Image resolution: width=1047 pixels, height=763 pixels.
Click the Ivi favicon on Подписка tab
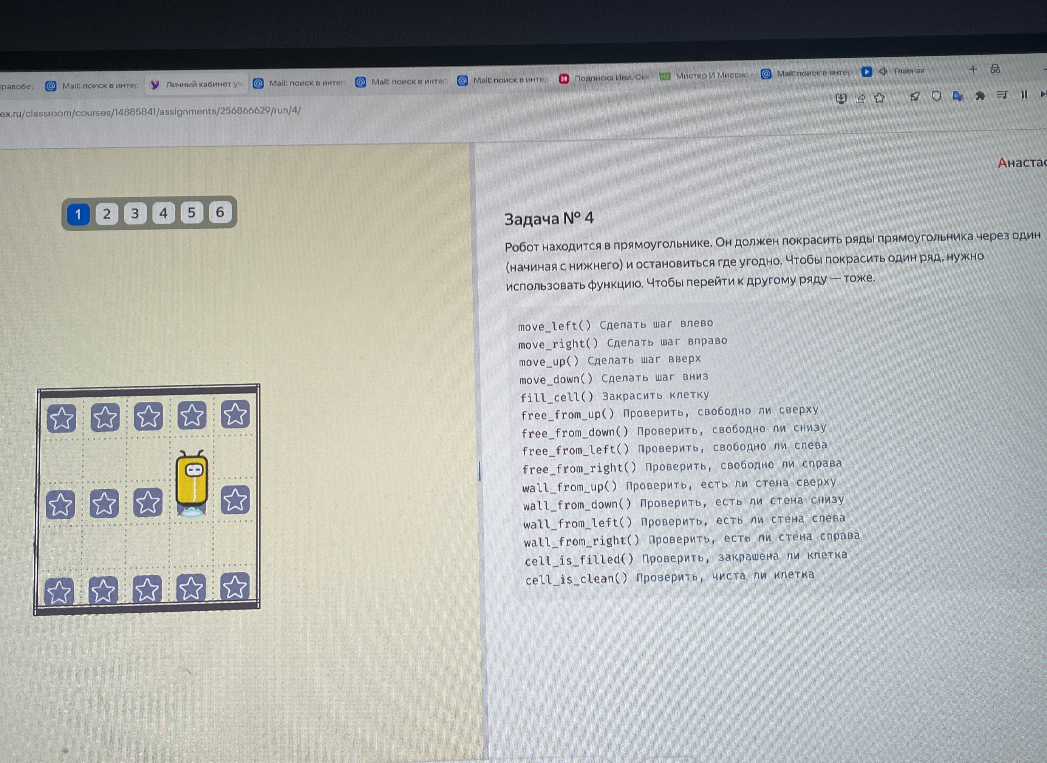click(x=564, y=79)
